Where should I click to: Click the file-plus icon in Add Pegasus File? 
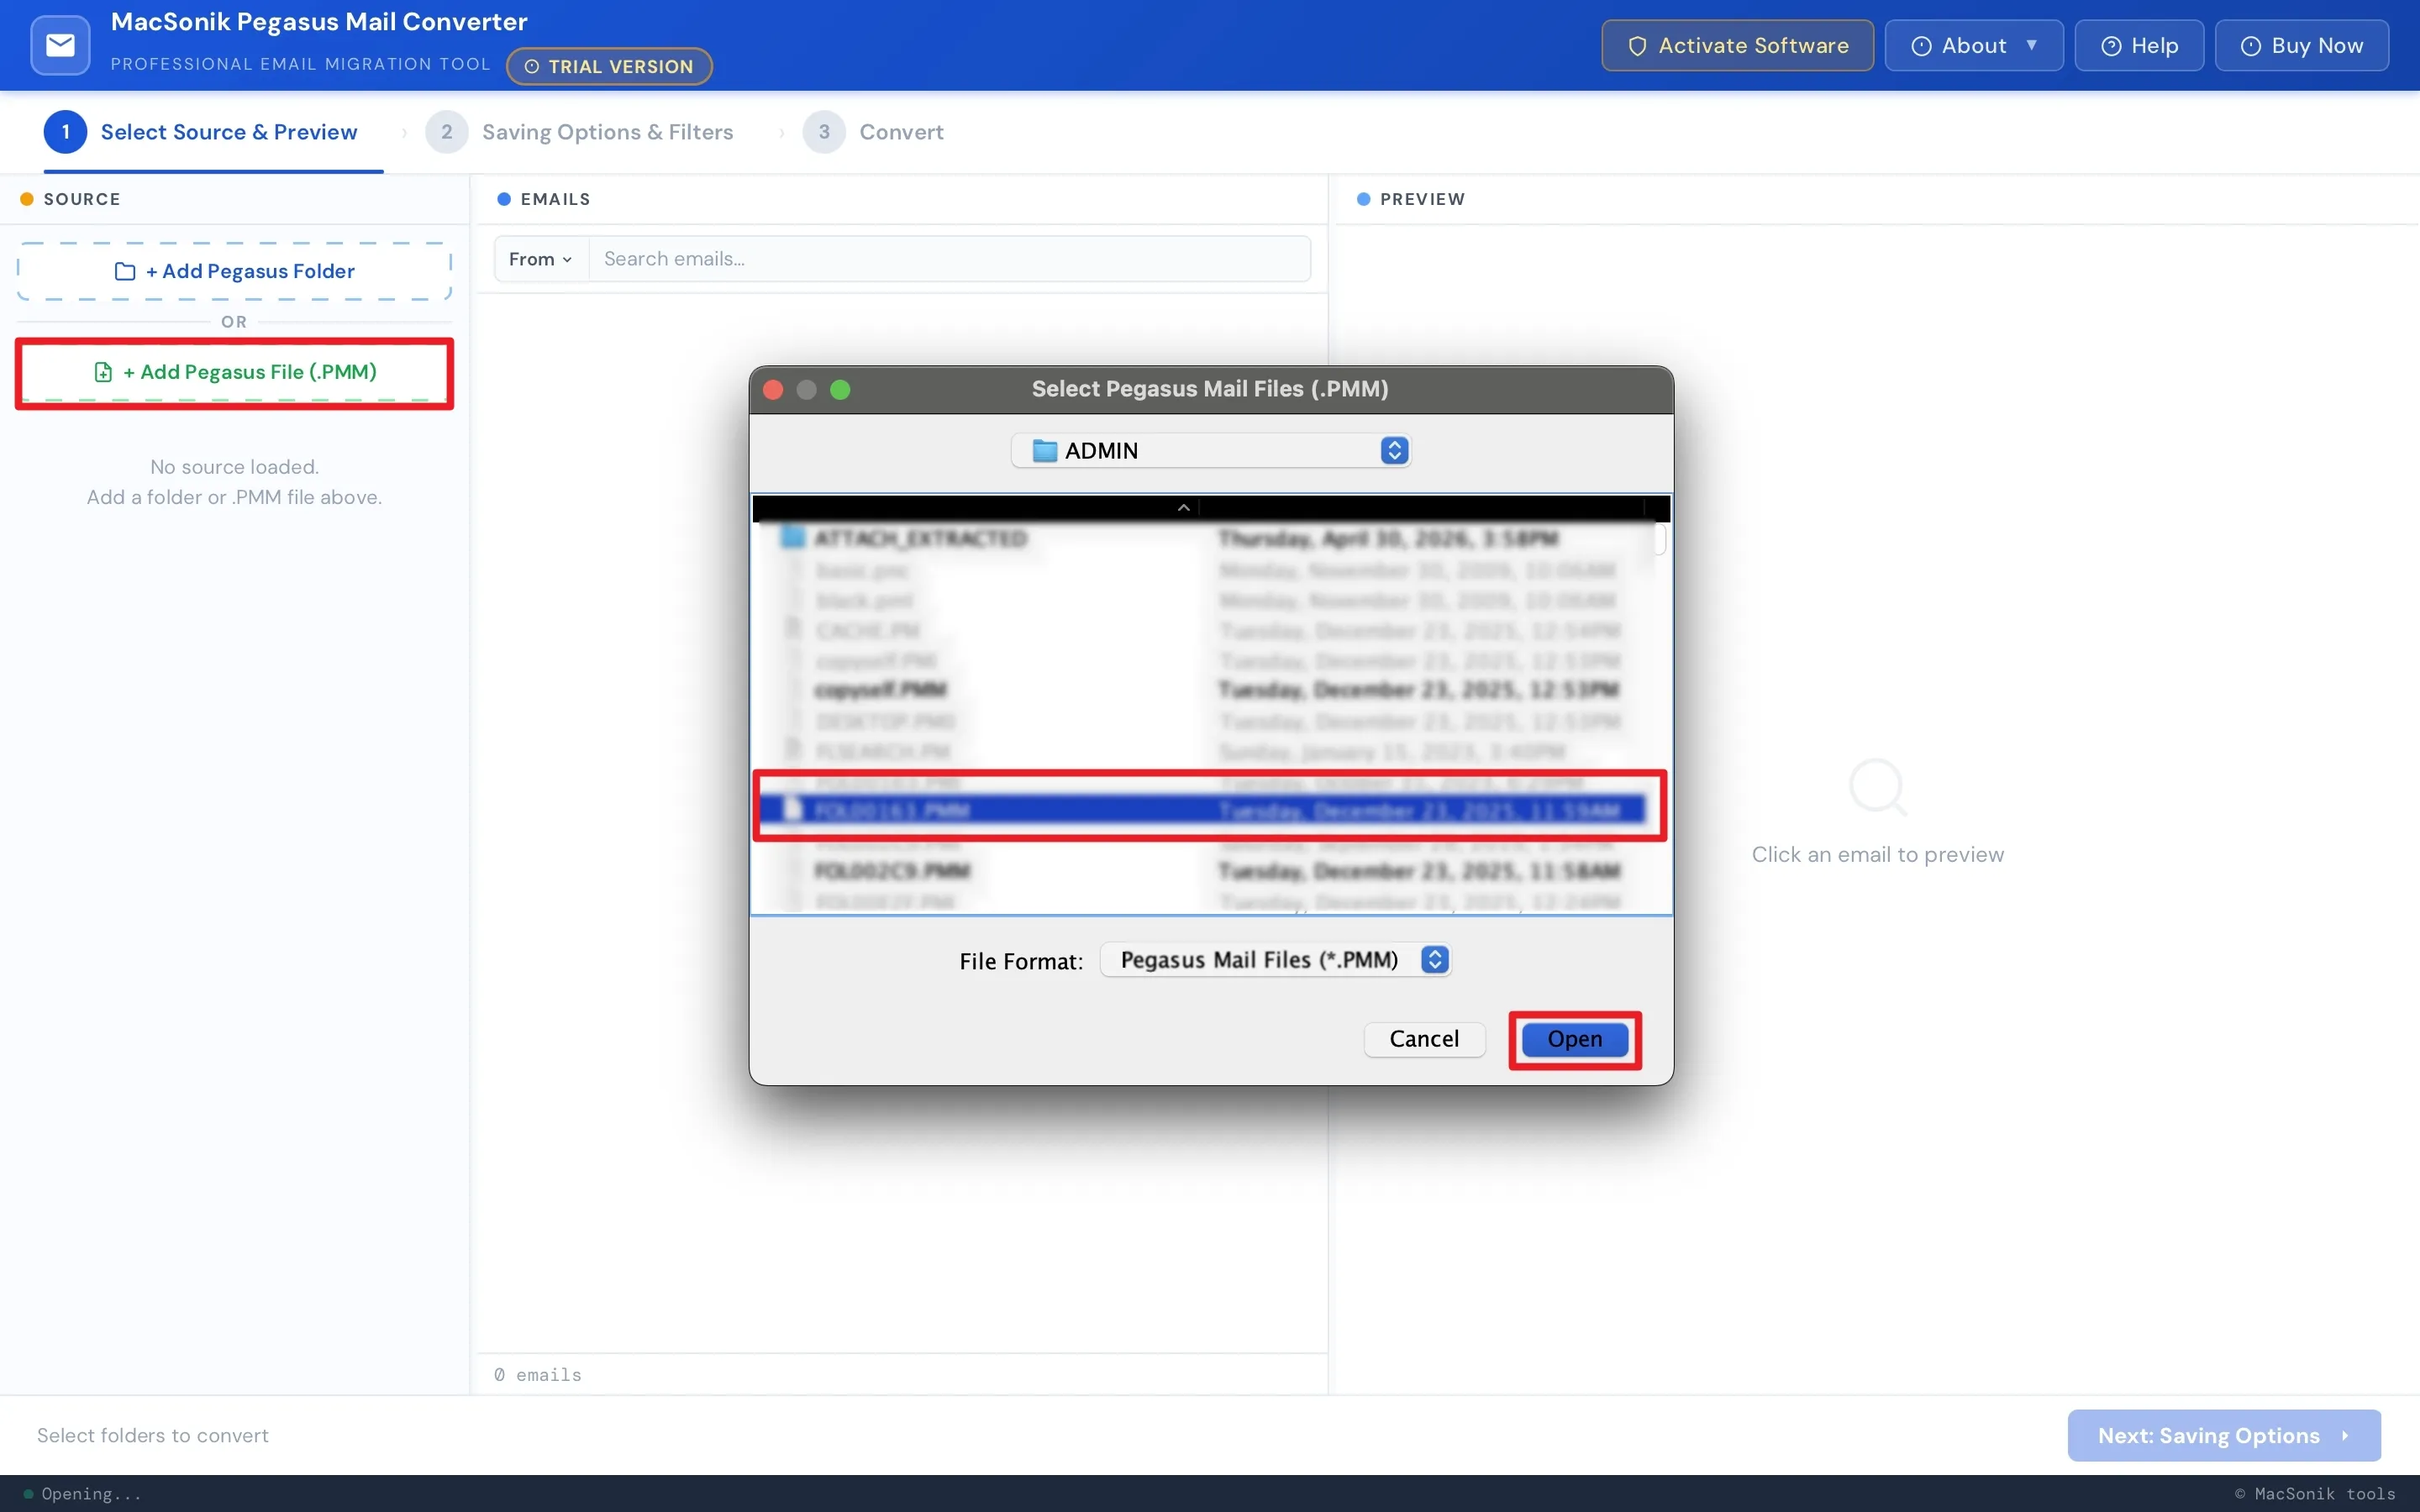point(103,372)
